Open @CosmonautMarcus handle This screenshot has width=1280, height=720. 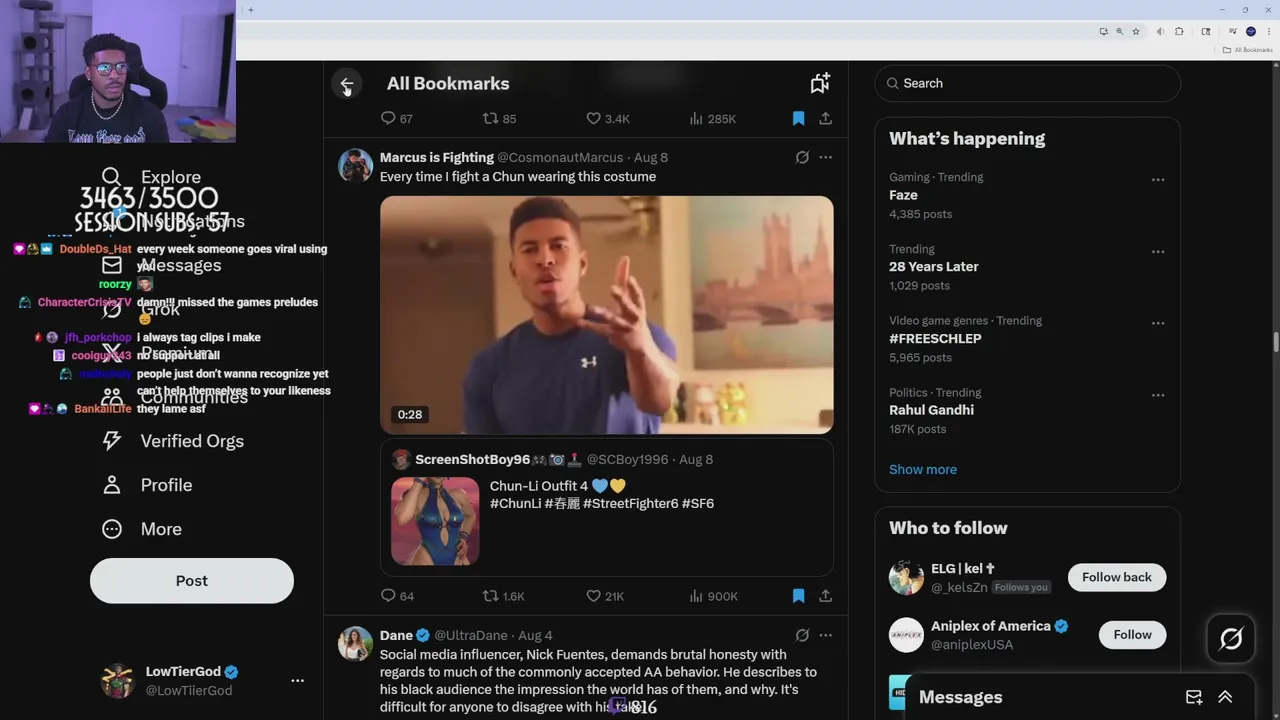[x=560, y=157]
